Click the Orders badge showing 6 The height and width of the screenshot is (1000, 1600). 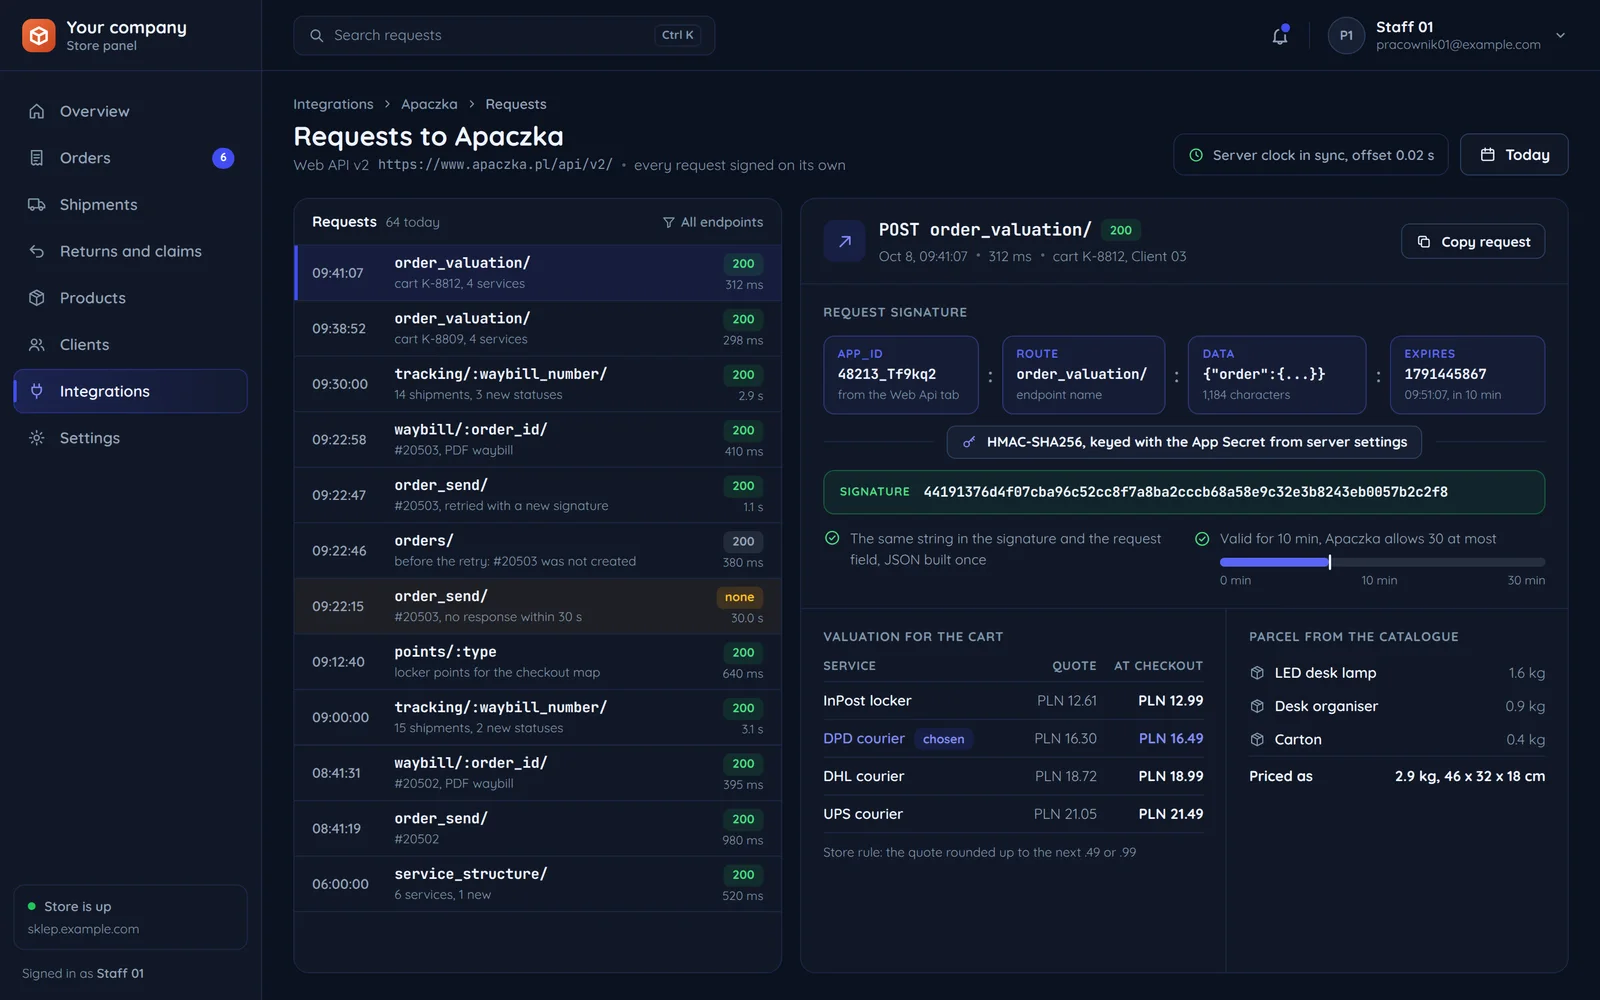coord(223,158)
